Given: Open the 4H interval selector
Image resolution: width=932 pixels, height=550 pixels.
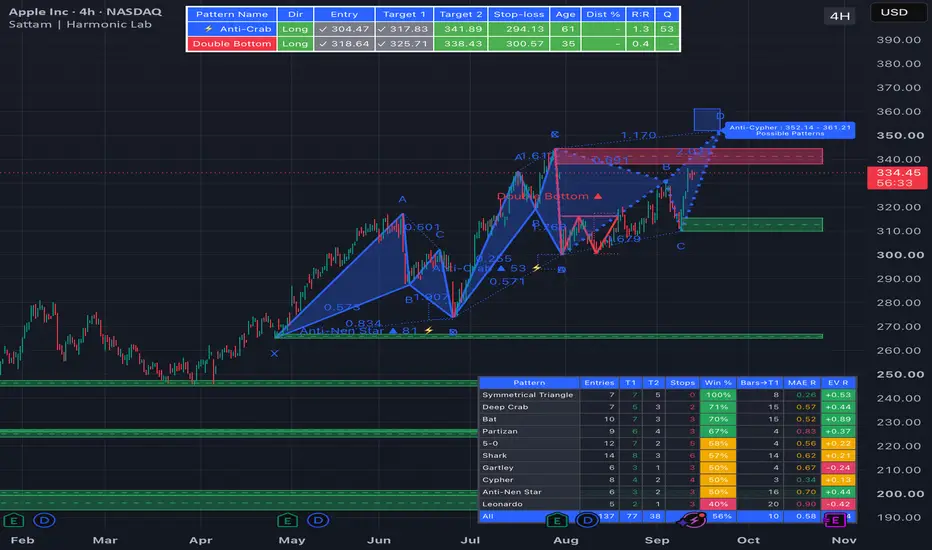Looking at the screenshot, I should click(840, 16).
